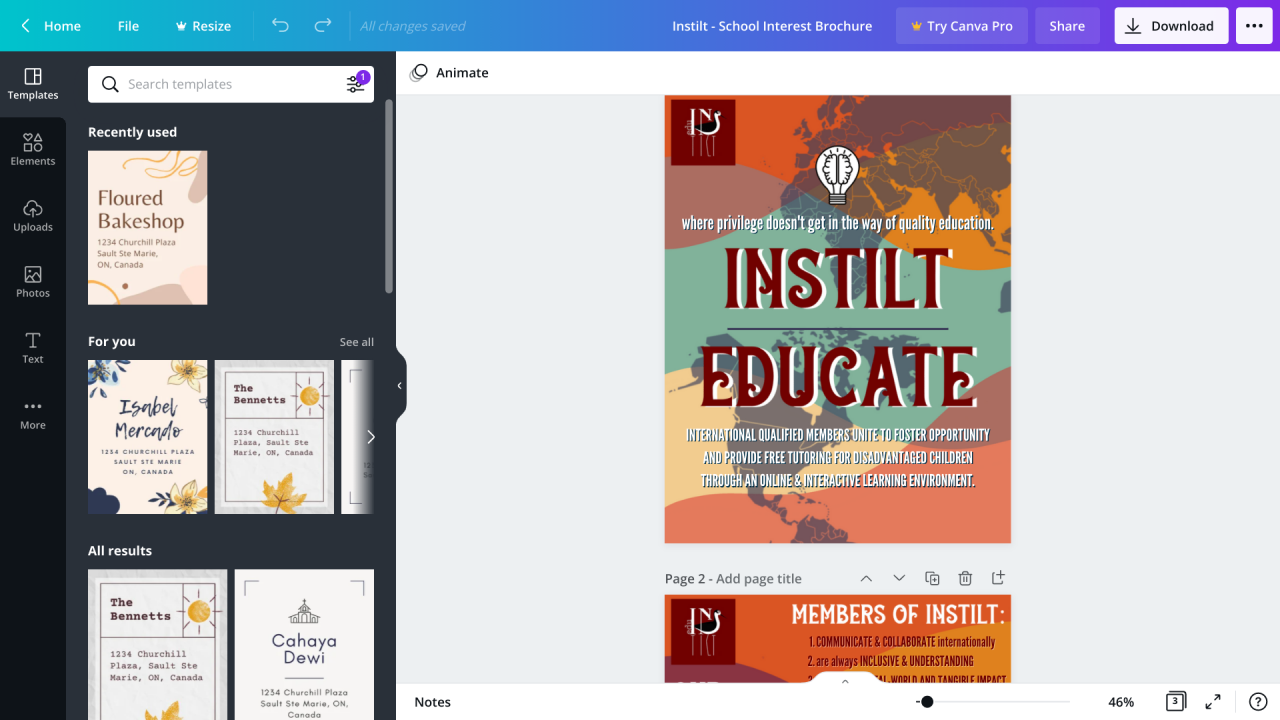Select the COMMUNICATE & COLLABORATE list line
This screenshot has width=1280, height=720.
[x=902, y=642]
